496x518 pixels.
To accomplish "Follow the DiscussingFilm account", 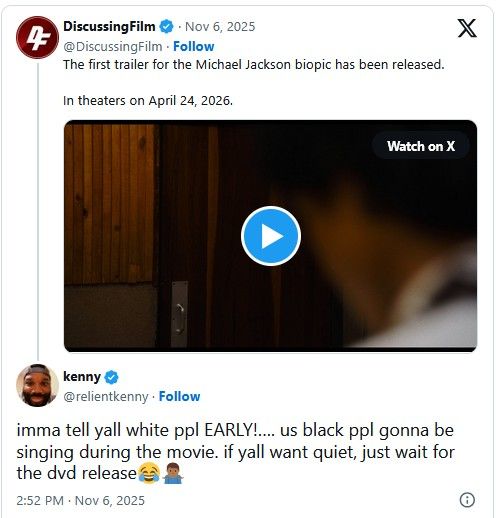I will pyautogui.click(x=193, y=46).
